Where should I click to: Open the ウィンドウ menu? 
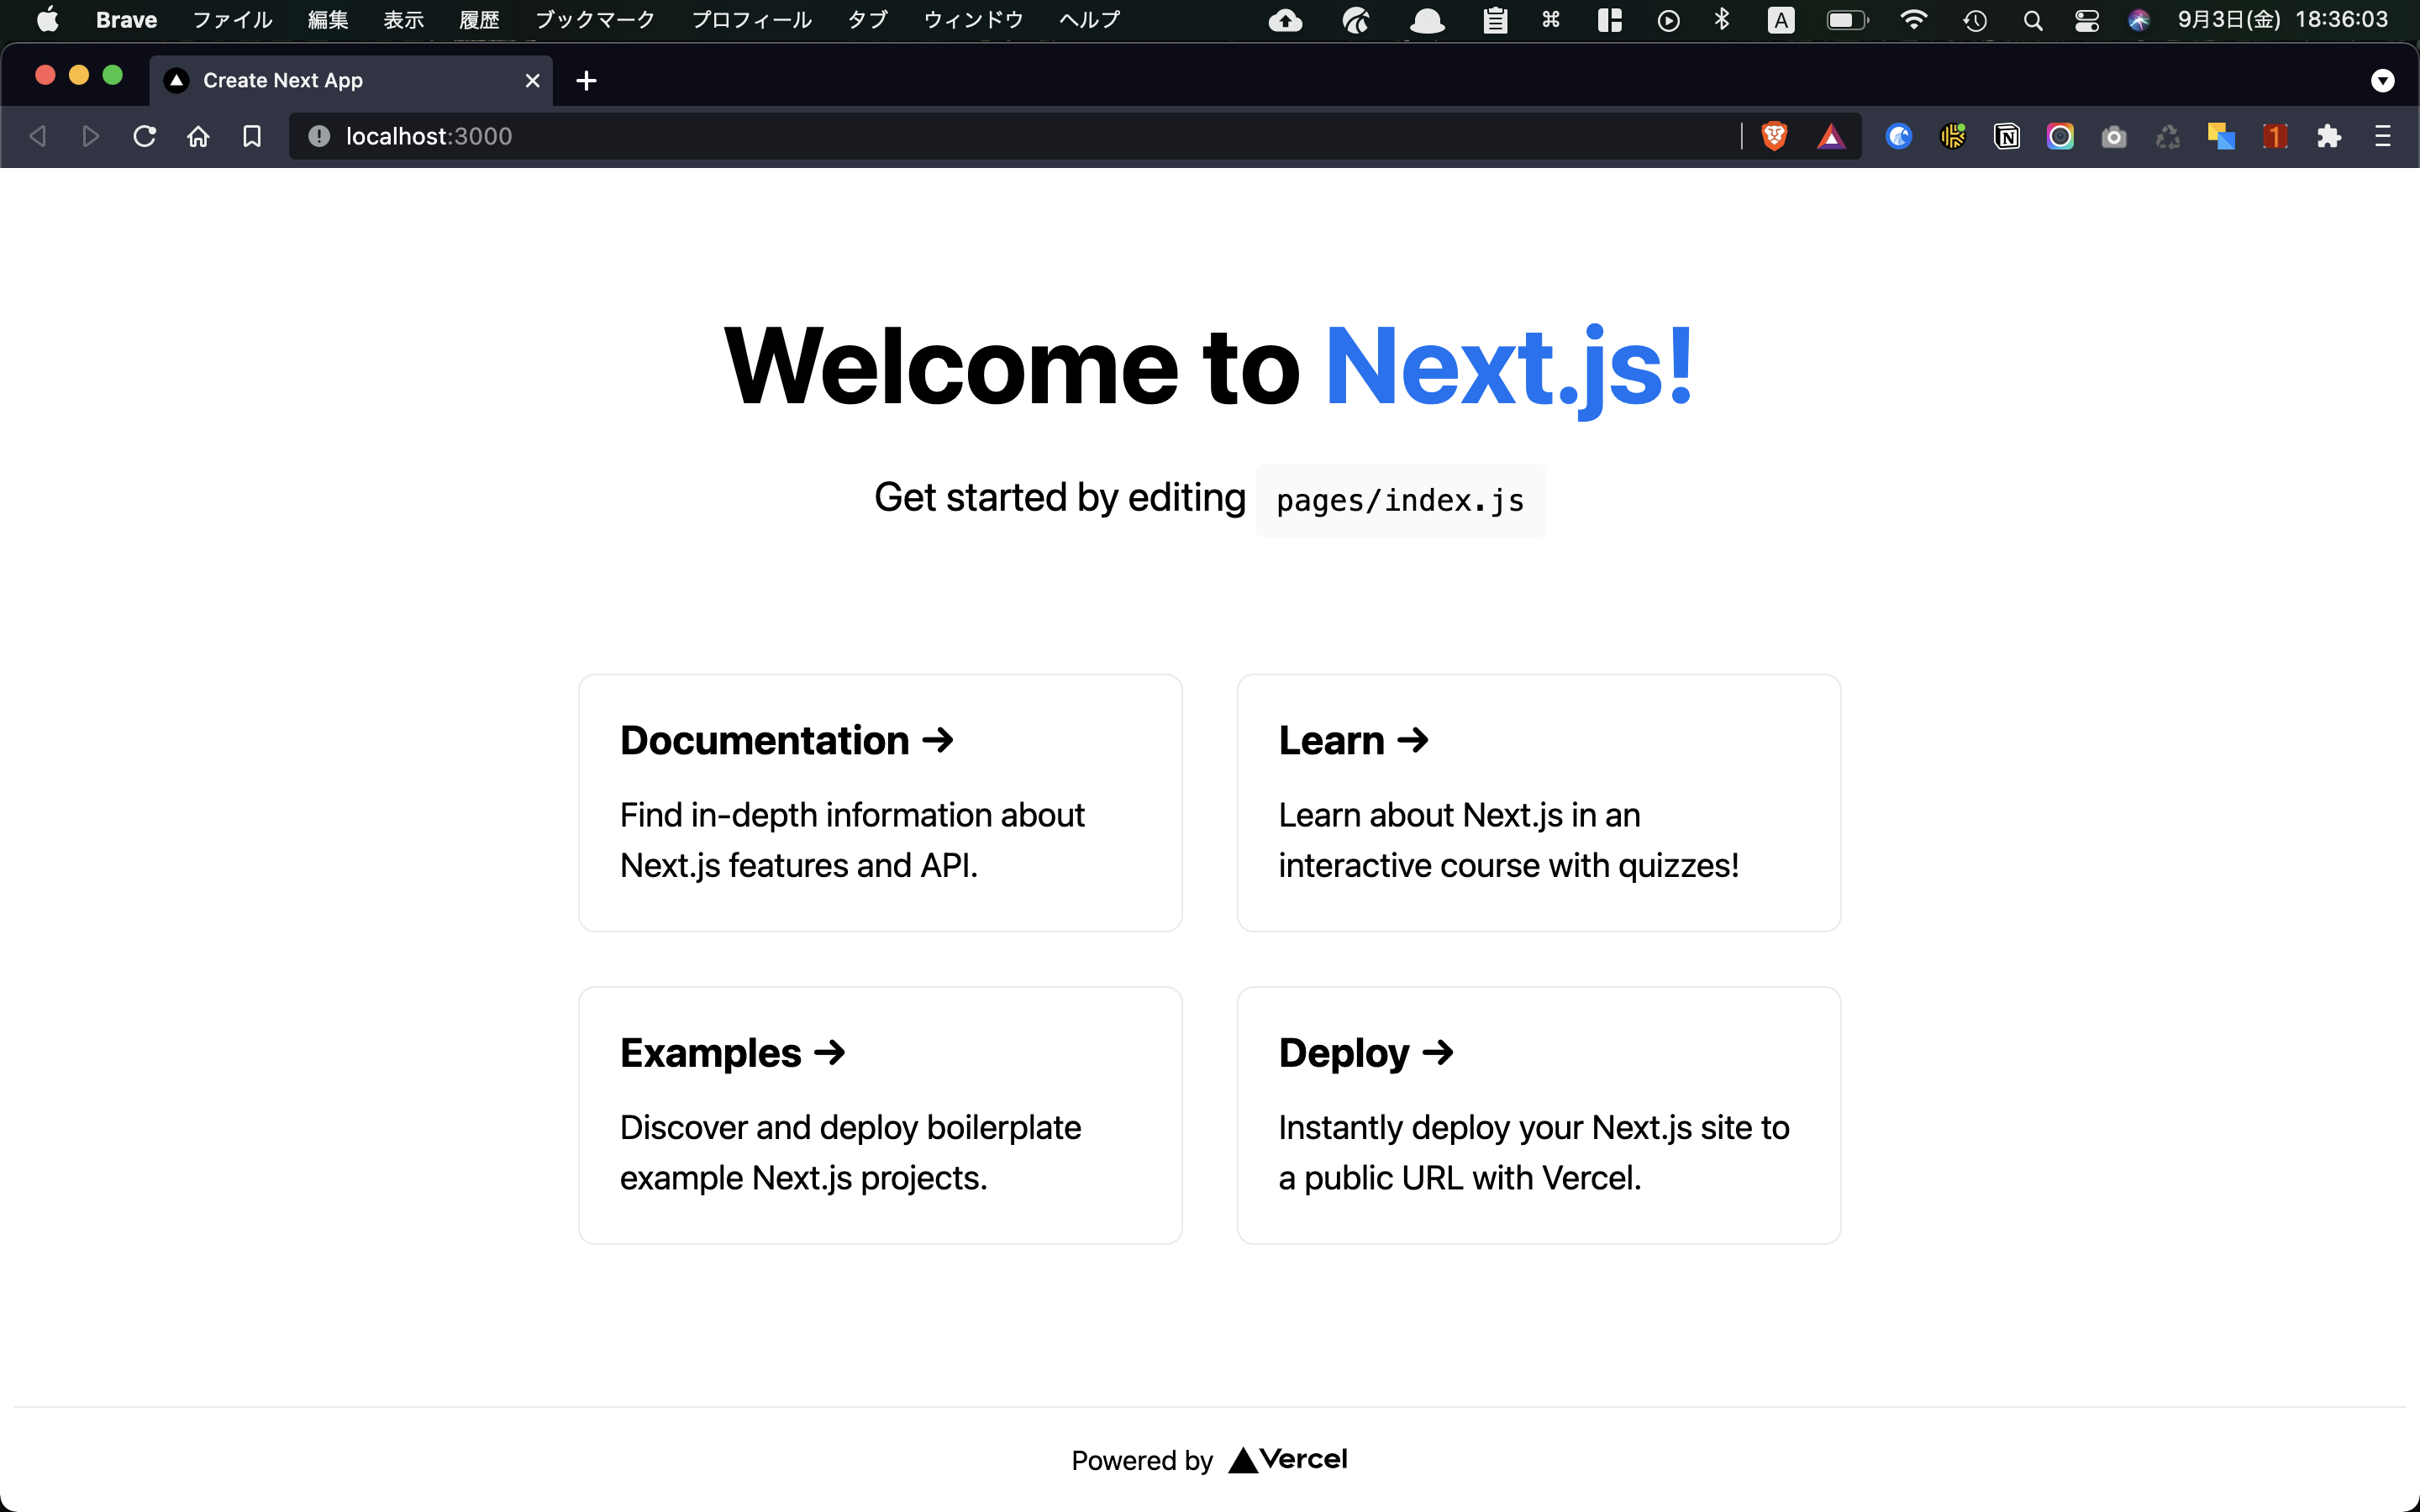coord(973,20)
